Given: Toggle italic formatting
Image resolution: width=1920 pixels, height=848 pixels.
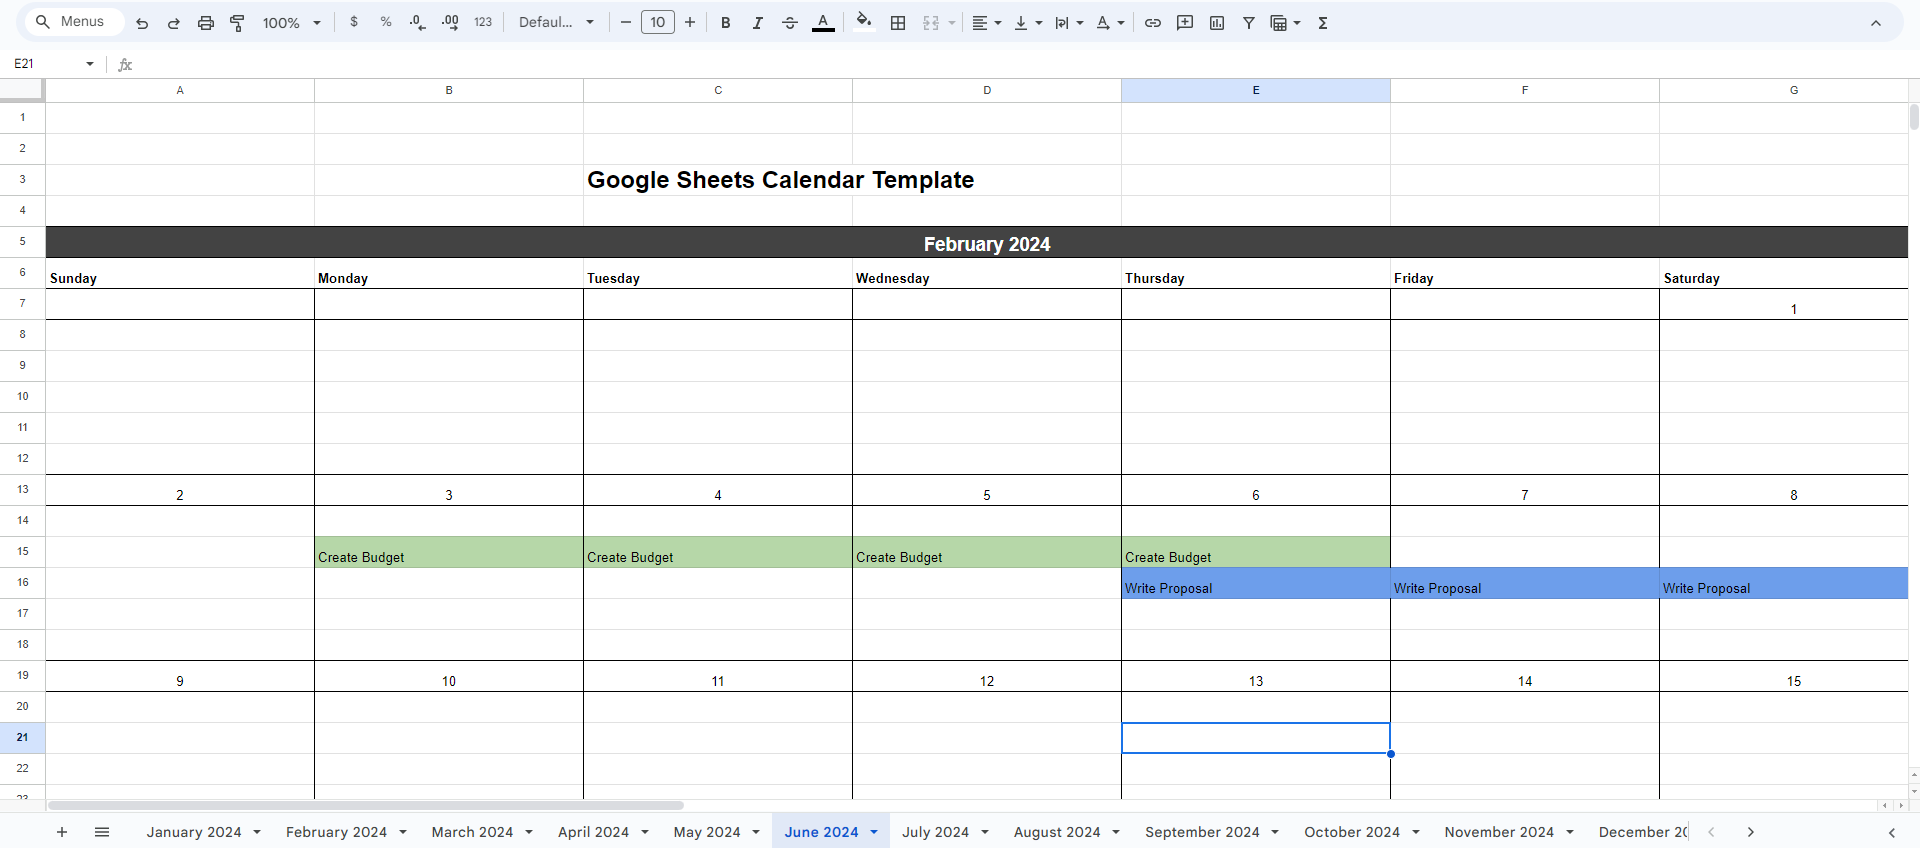Looking at the screenshot, I should (x=758, y=22).
